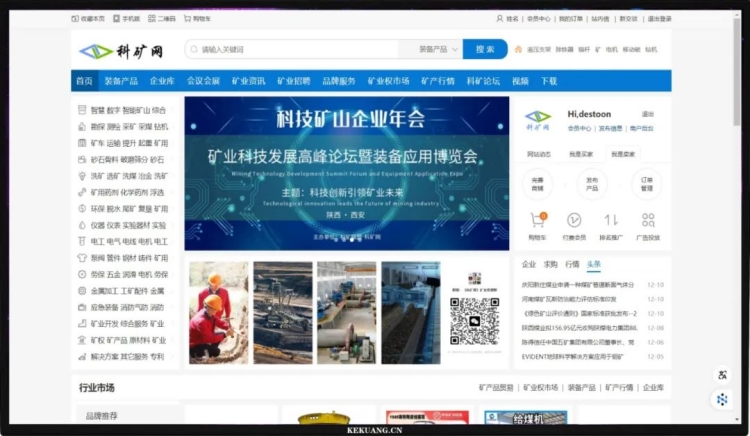The image size is (750, 436).
Task: Click the 购物车 shopping cart icon in user panel
Action: 536,220
